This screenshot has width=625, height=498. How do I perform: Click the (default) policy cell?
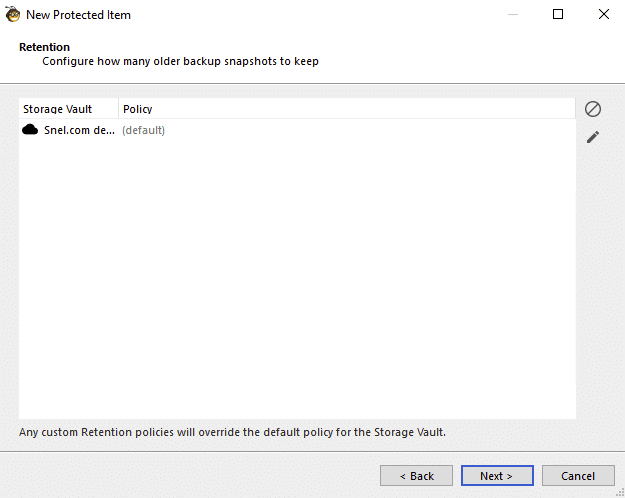pos(143,130)
